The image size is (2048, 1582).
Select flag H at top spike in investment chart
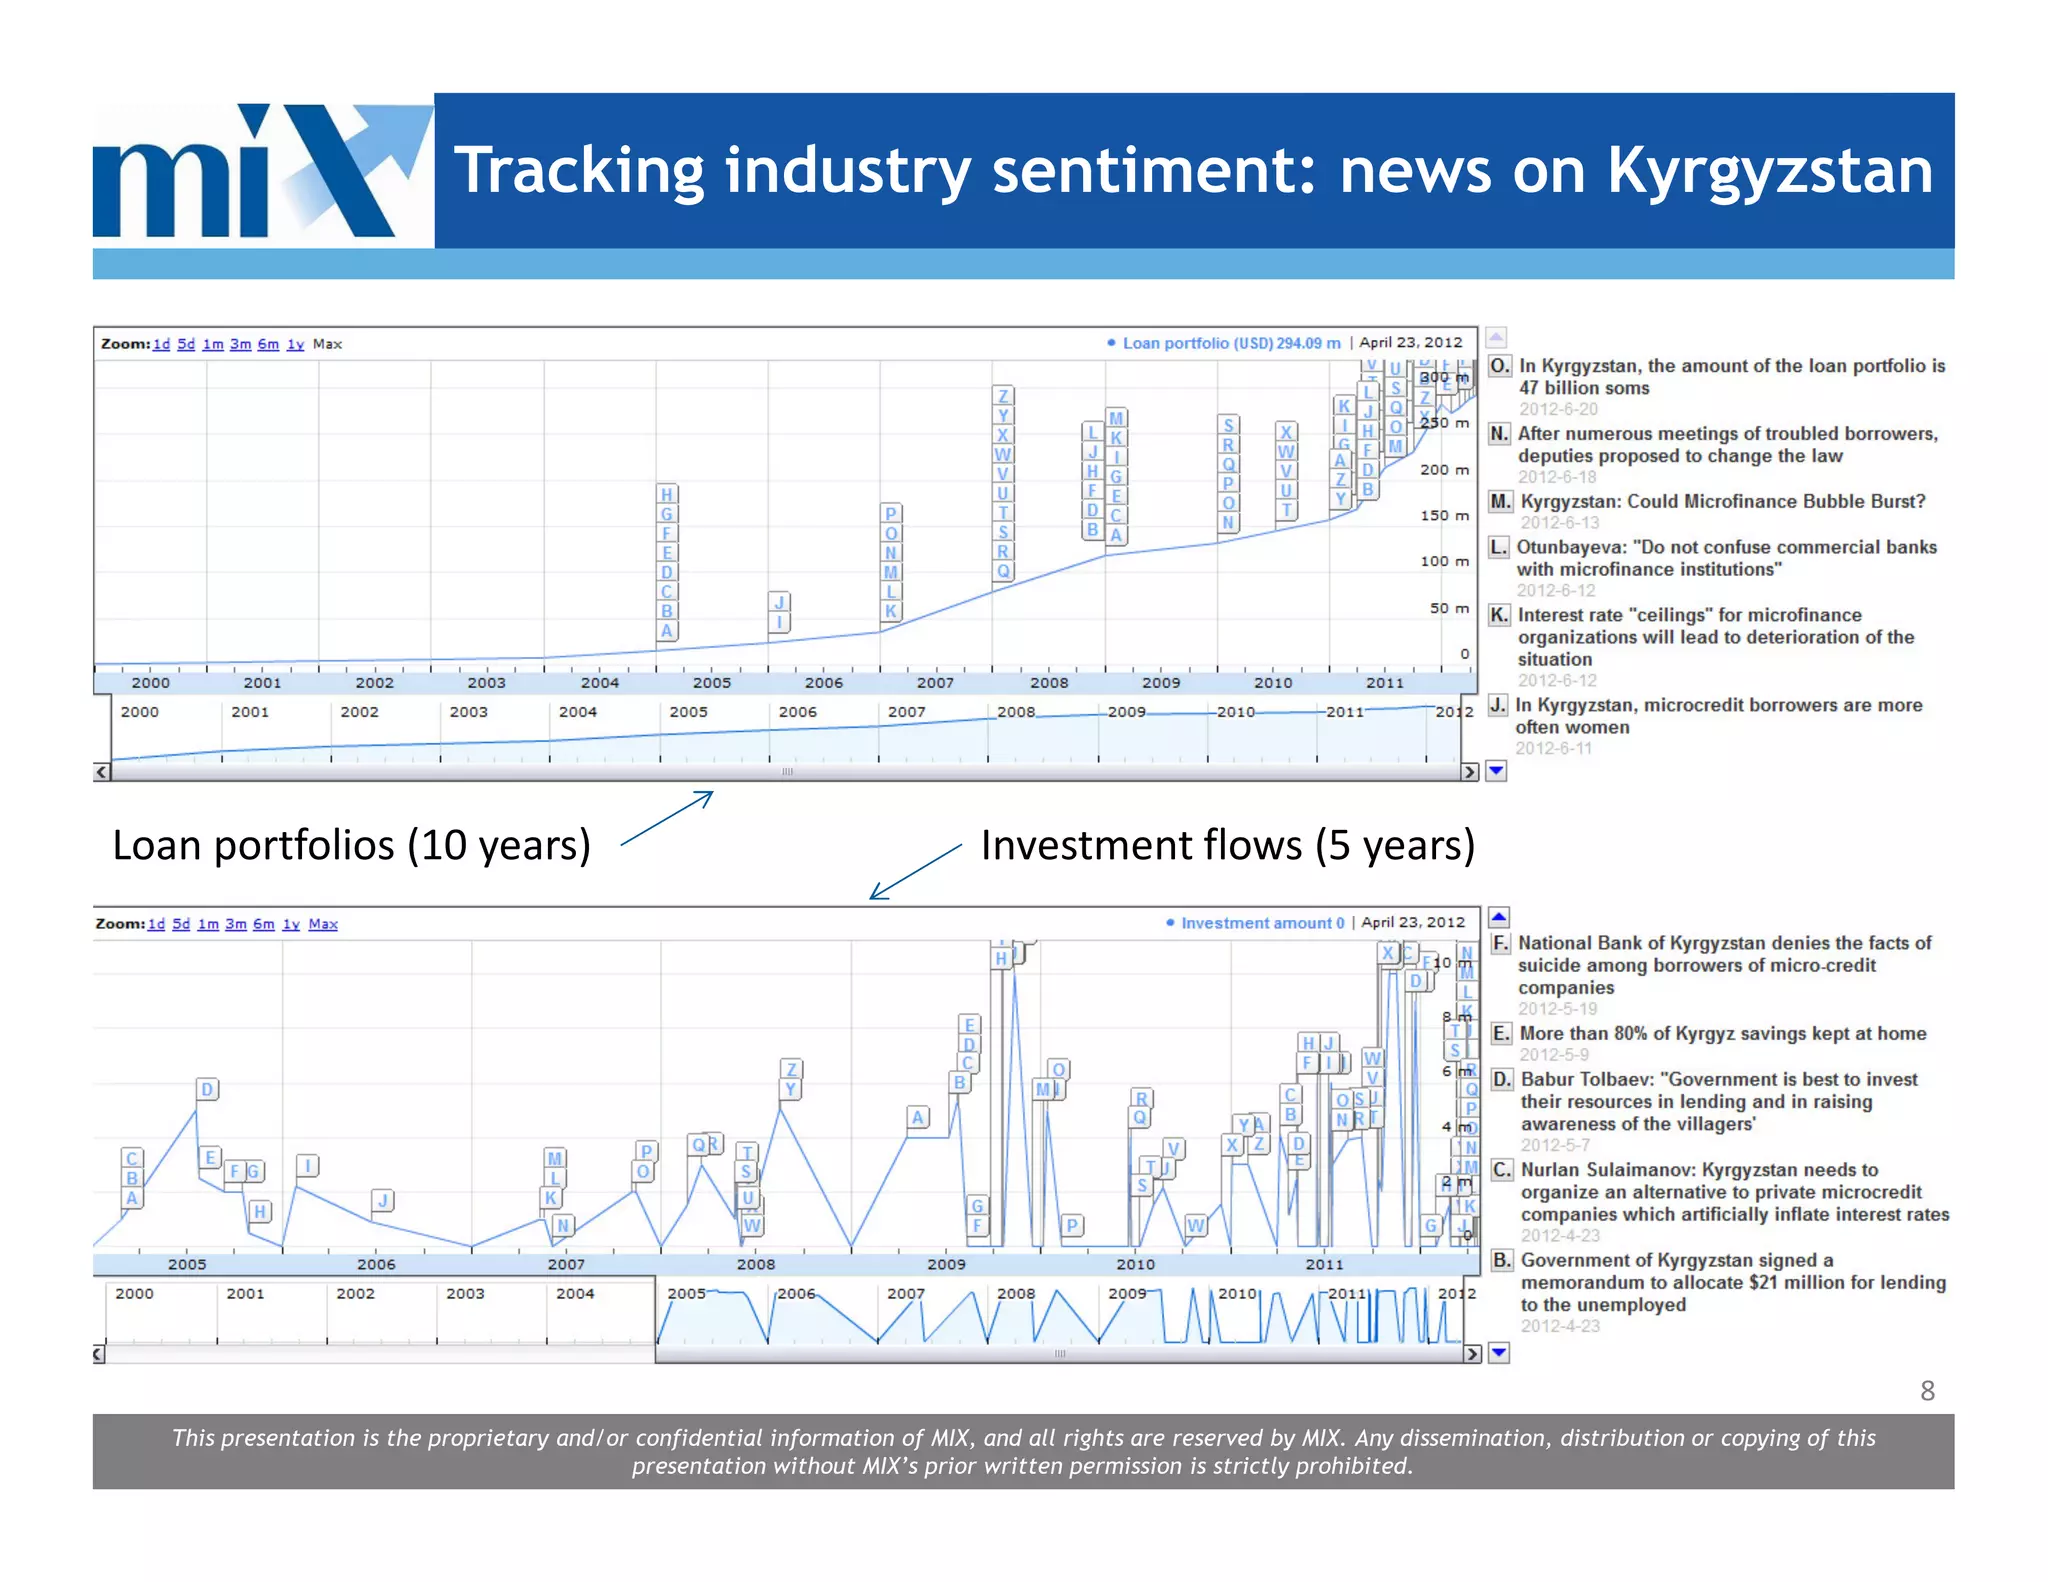point(1001,958)
